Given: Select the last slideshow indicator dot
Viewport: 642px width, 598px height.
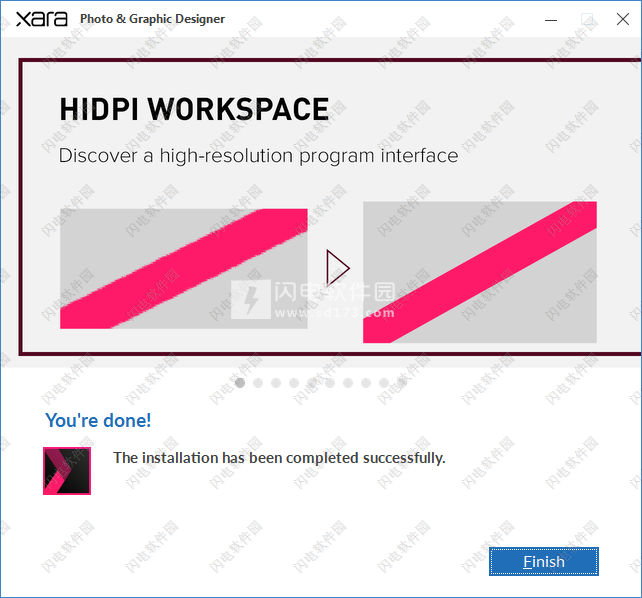Looking at the screenshot, I should click(x=402, y=383).
